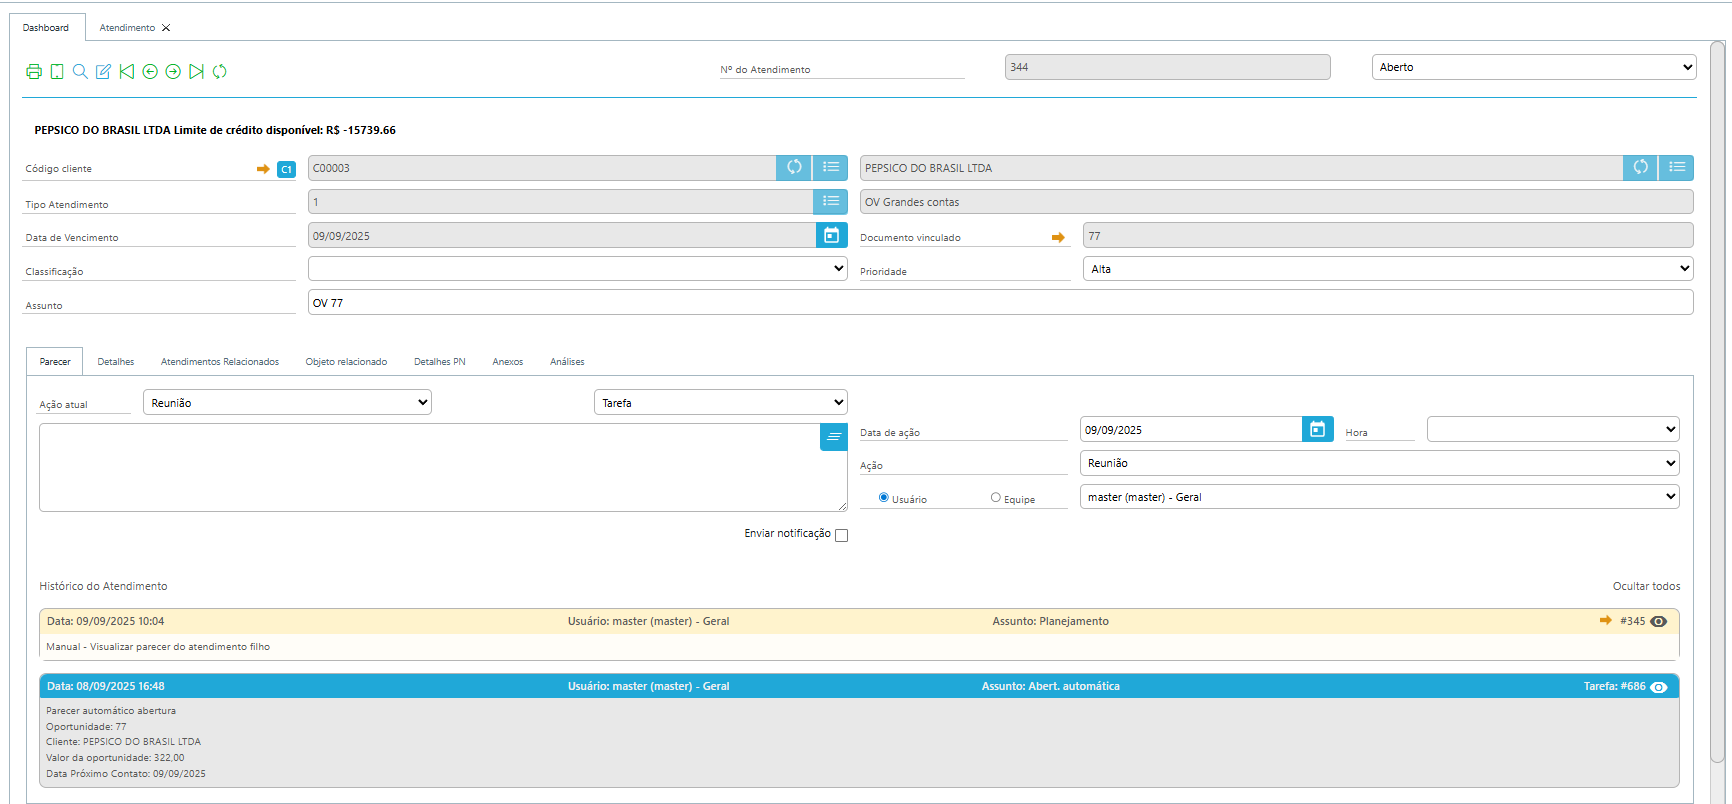Open the Hora dropdown
The height and width of the screenshot is (804, 1732).
1553,429
